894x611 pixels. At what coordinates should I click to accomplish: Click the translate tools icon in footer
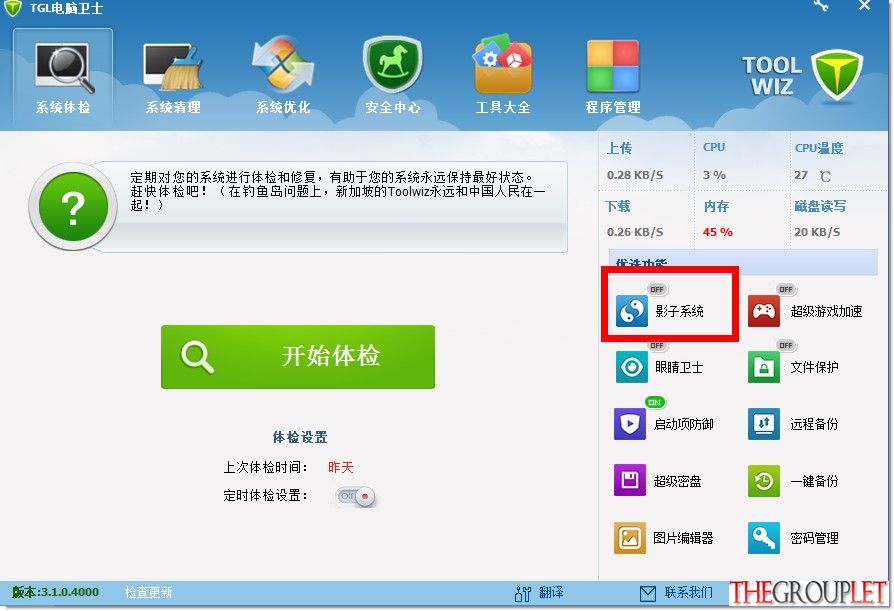[523, 594]
